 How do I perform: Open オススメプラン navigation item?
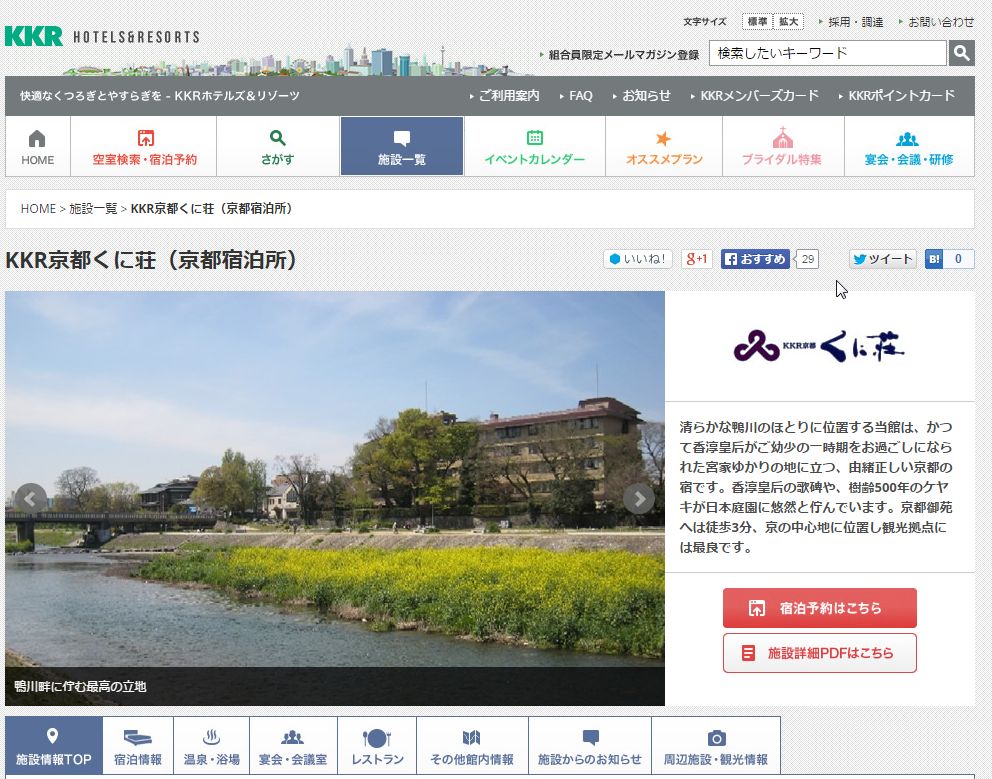click(x=664, y=146)
